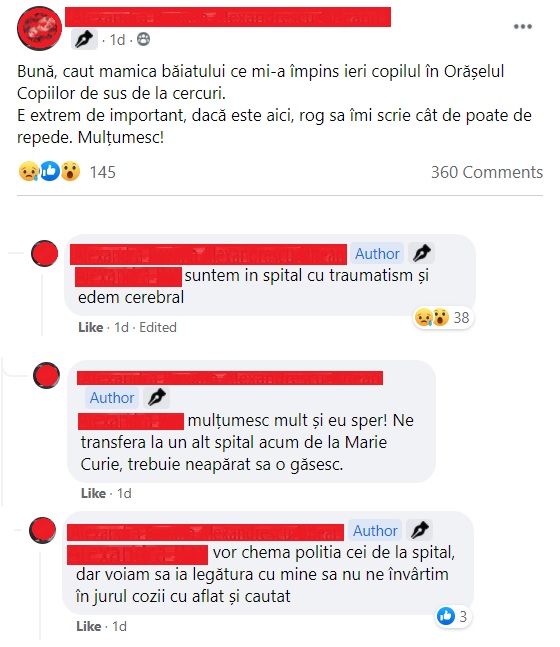
Task: Click the wow reaction emoji on post
Action: [x=71, y=171]
